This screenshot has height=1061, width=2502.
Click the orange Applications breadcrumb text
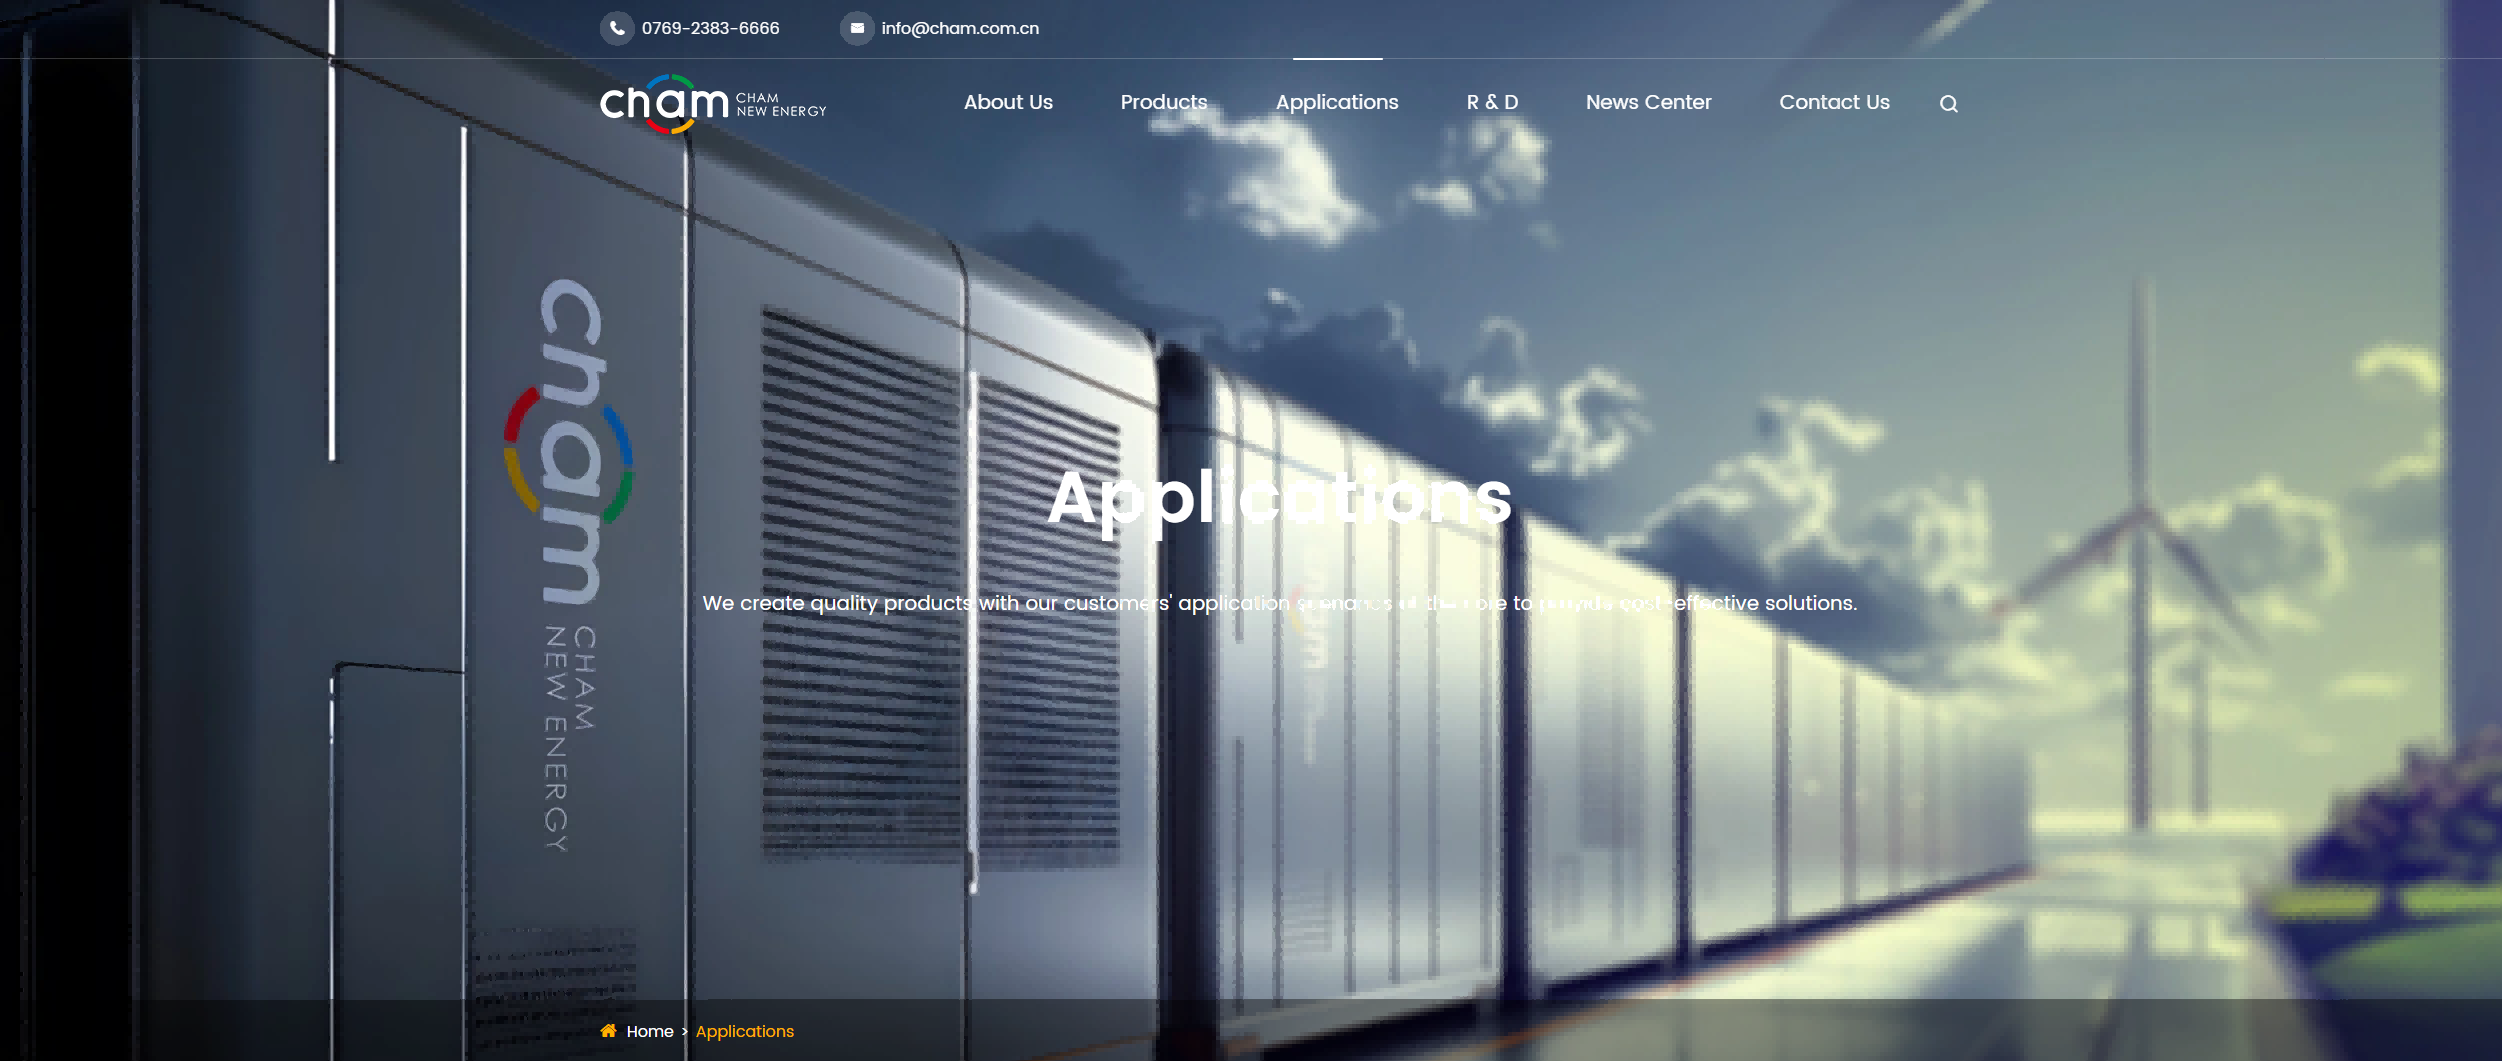point(744,1031)
